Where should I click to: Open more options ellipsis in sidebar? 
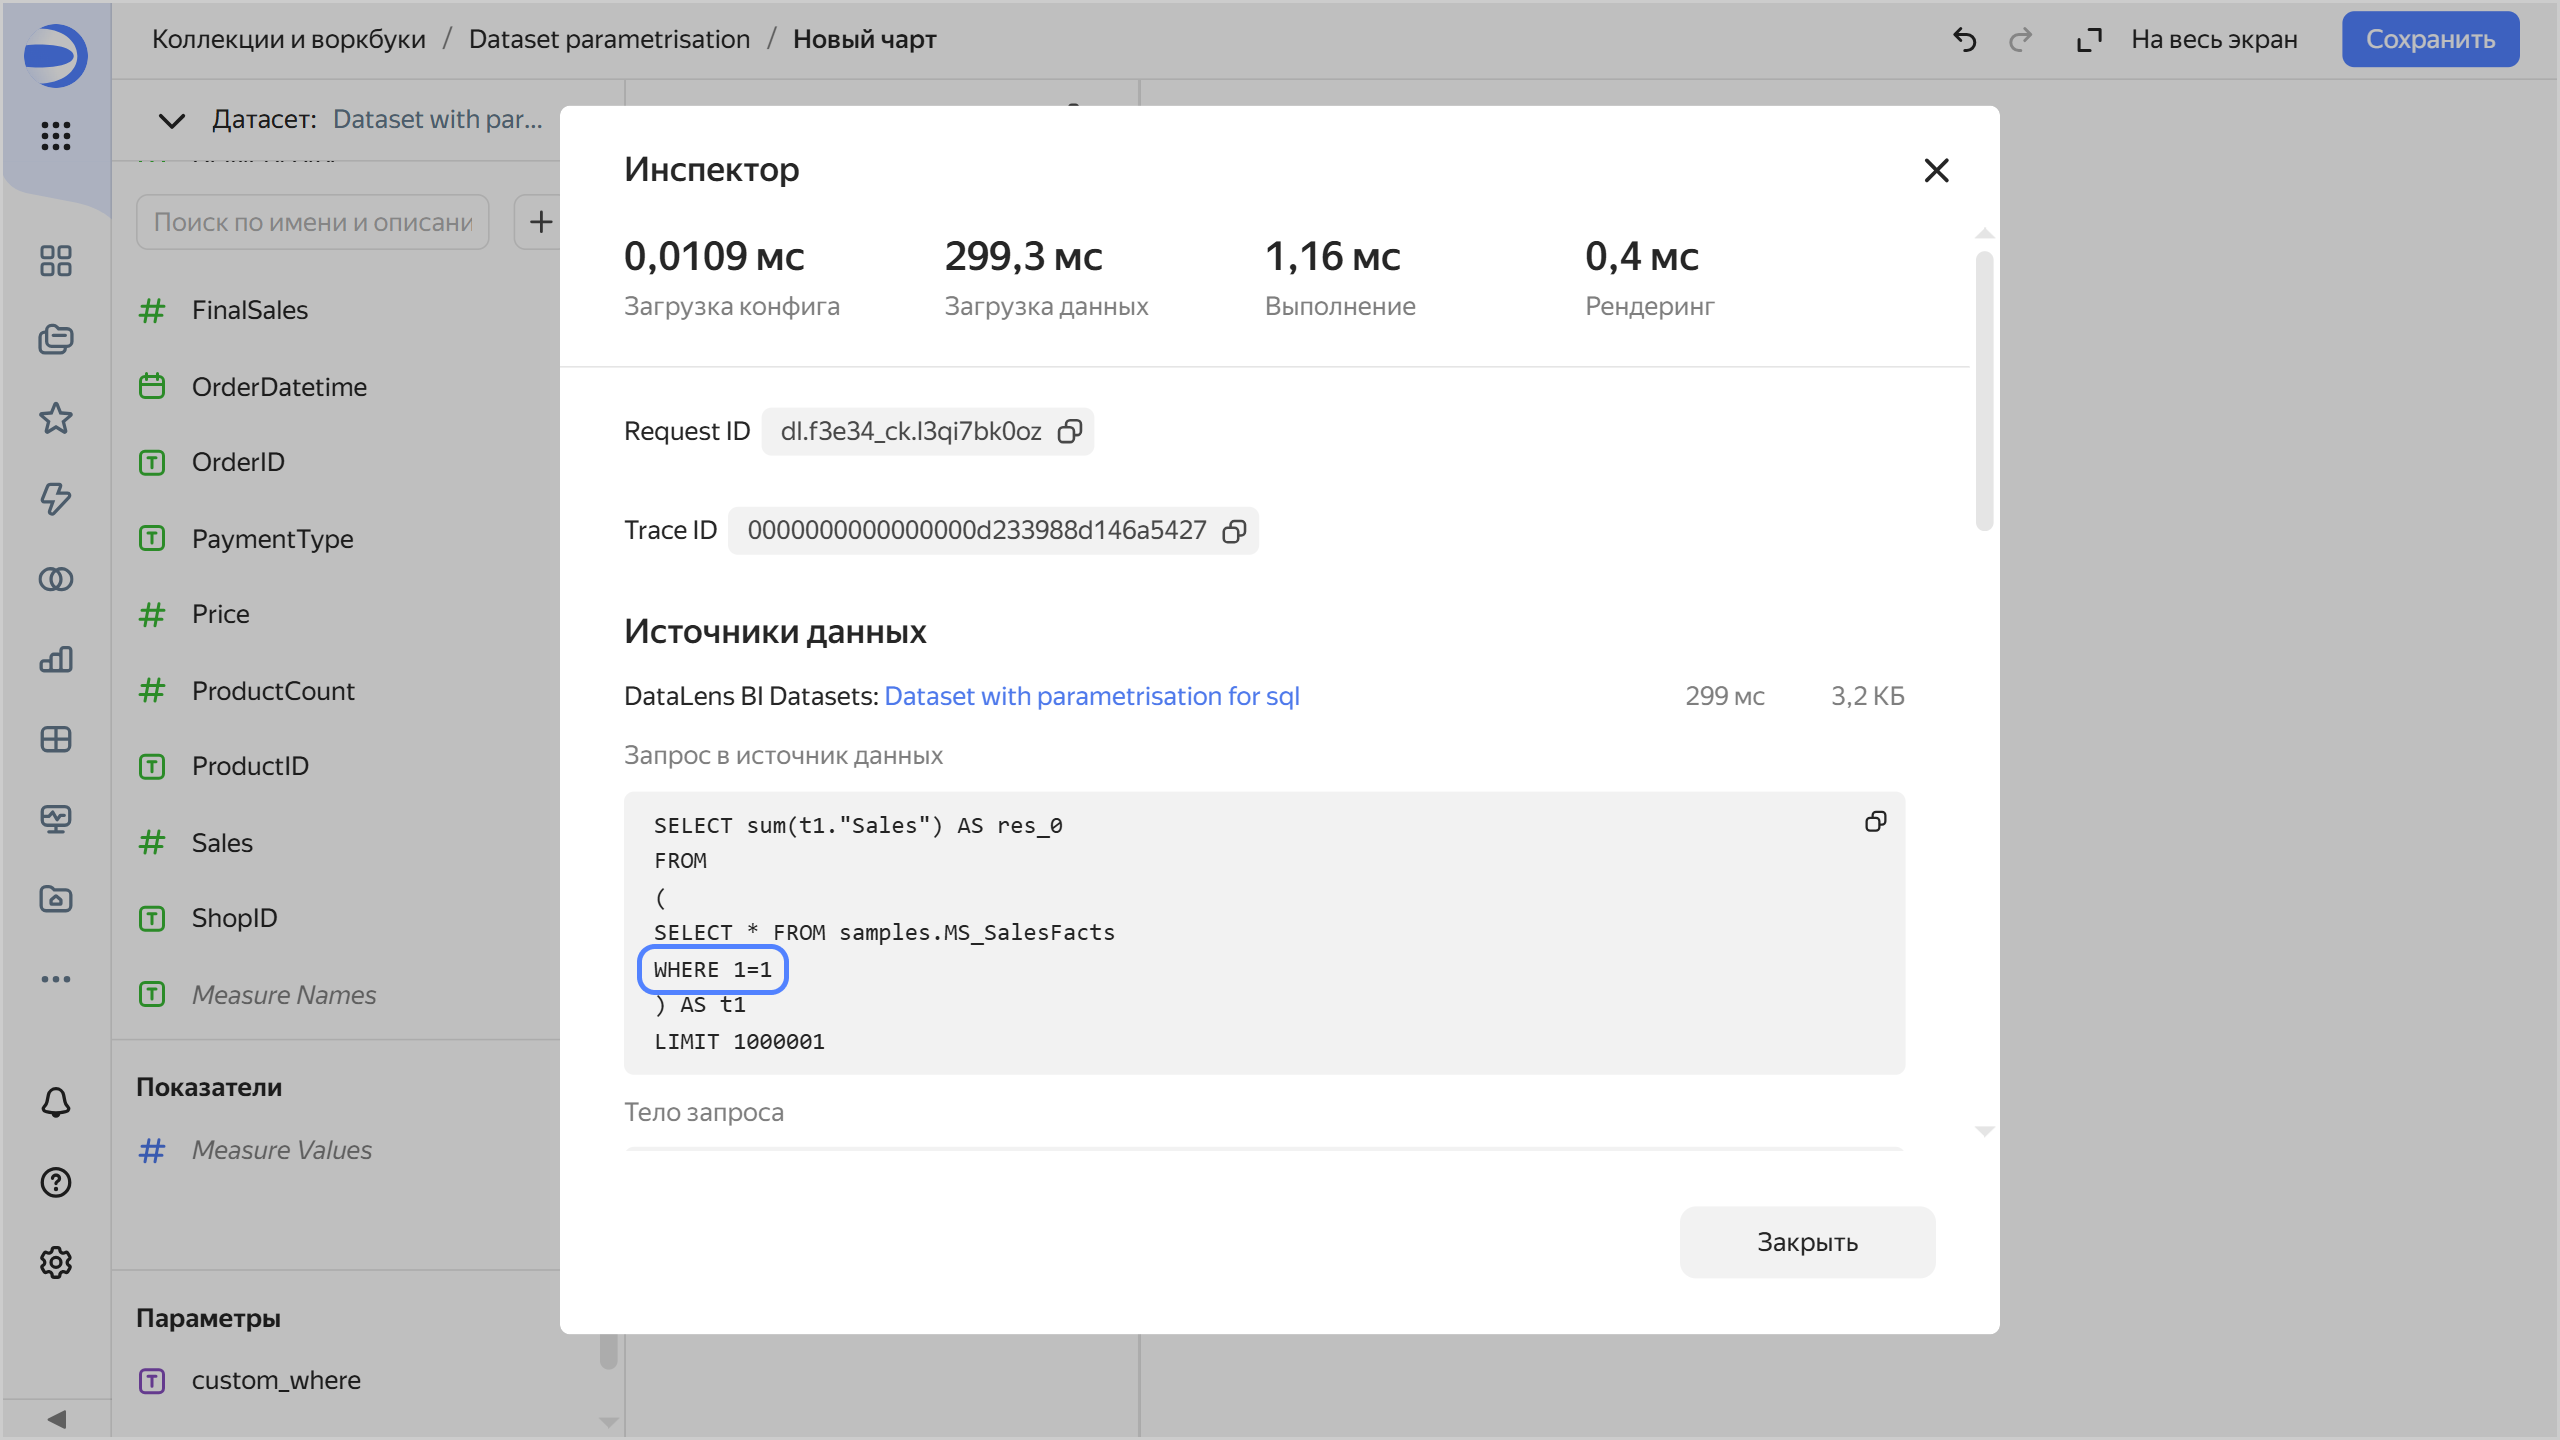[56, 979]
